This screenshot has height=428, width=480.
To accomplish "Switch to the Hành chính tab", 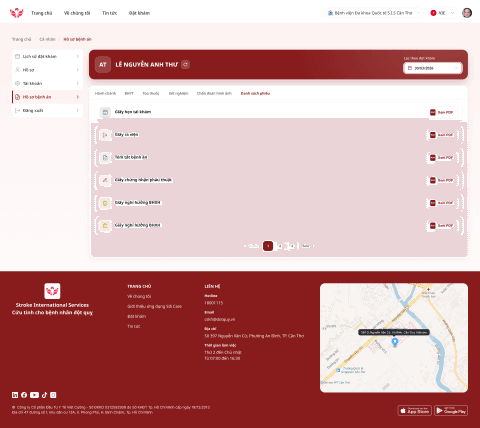I will tap(105, 93).
